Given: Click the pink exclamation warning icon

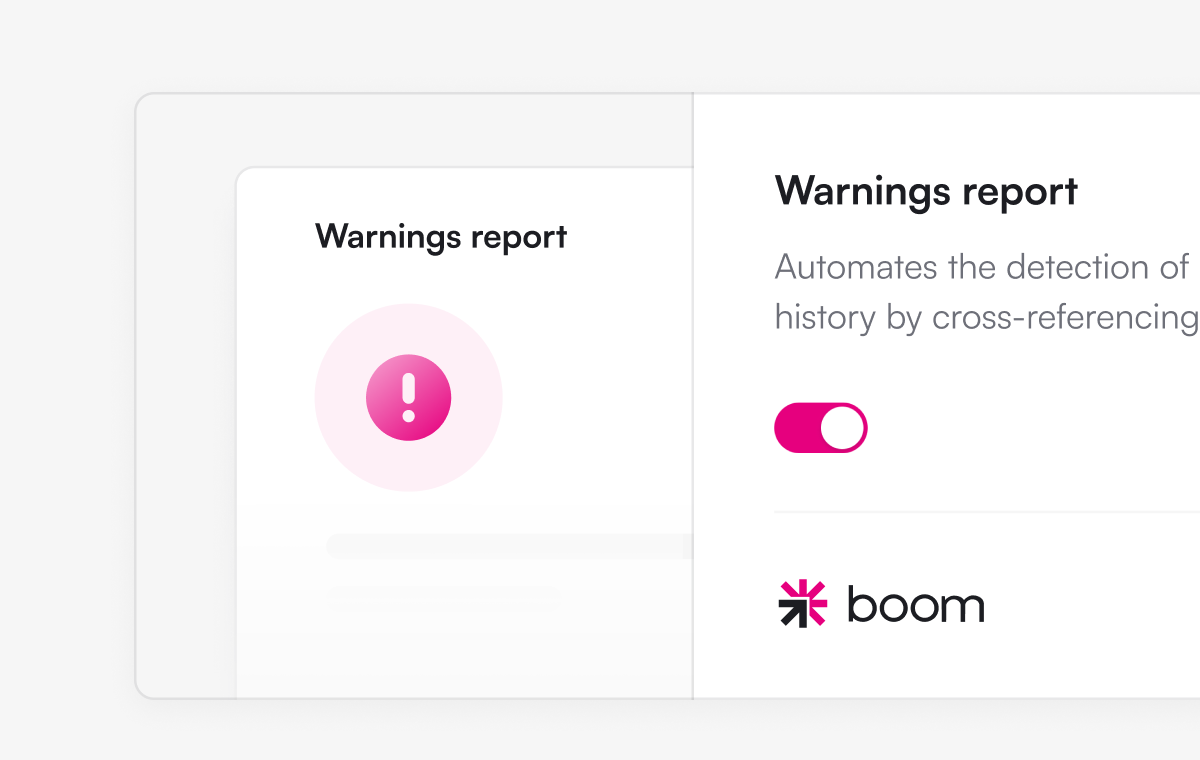Looking at the screenshot, I should click(x=408, y=397).
